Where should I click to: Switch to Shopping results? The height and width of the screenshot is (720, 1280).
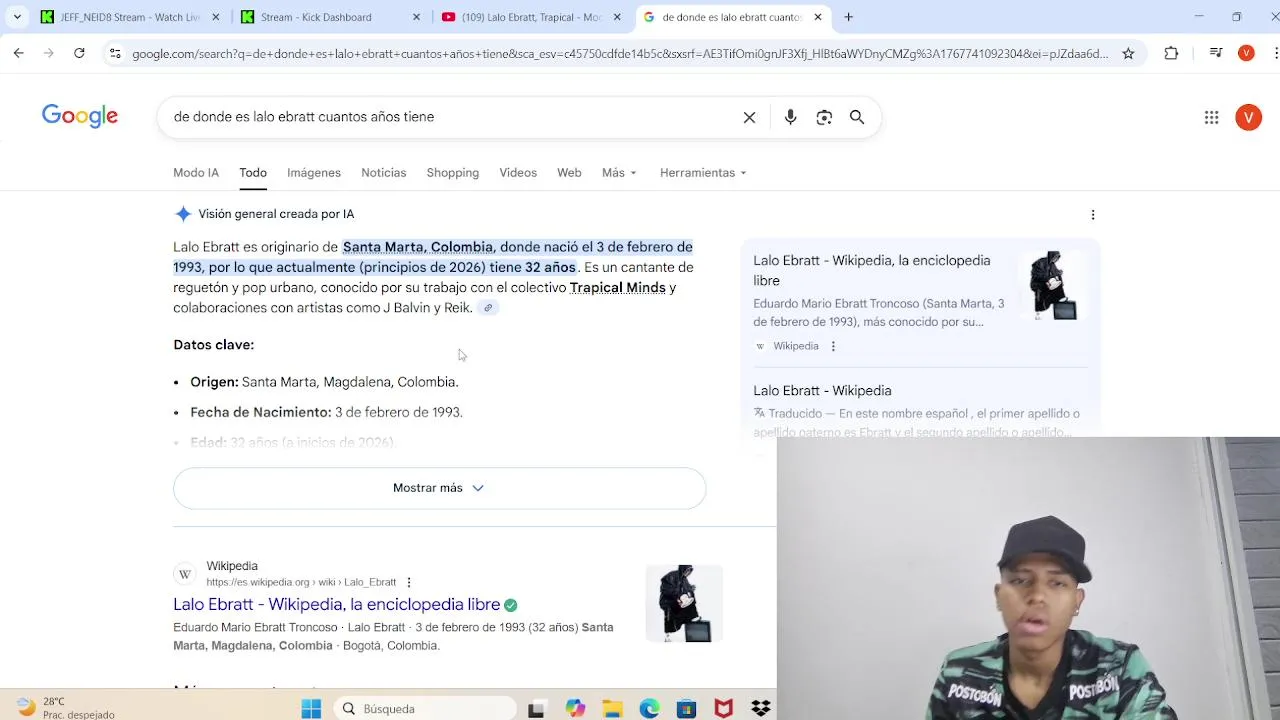pyautogui.click(x=453, y=173)
